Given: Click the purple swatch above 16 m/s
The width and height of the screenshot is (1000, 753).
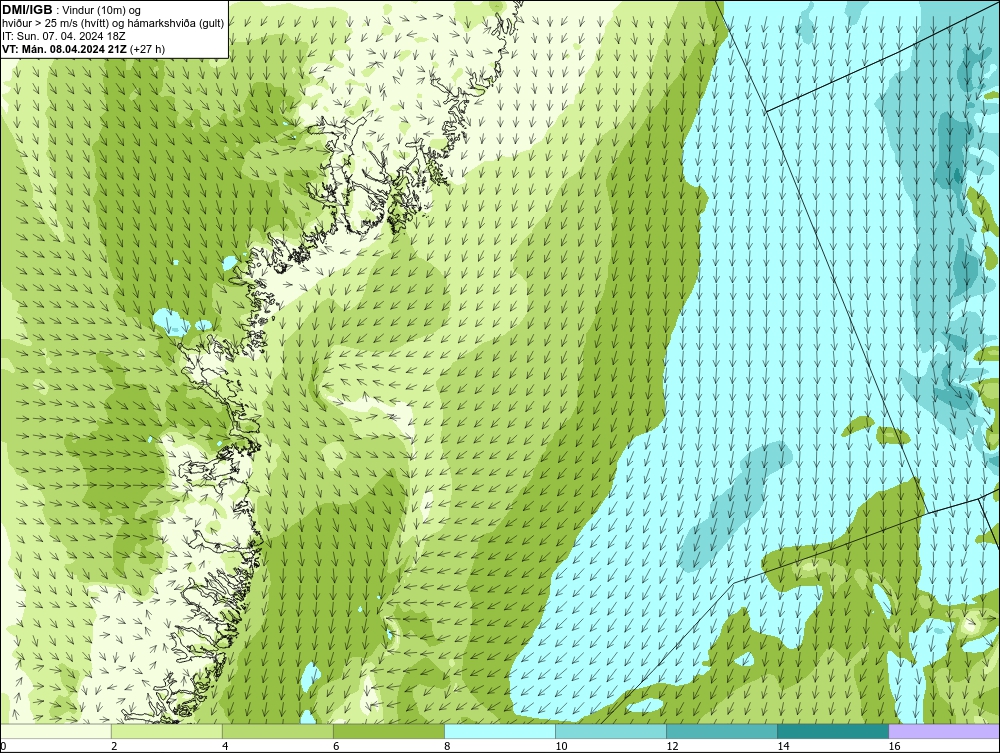Looking at the screenshot, I should (944, 731).
